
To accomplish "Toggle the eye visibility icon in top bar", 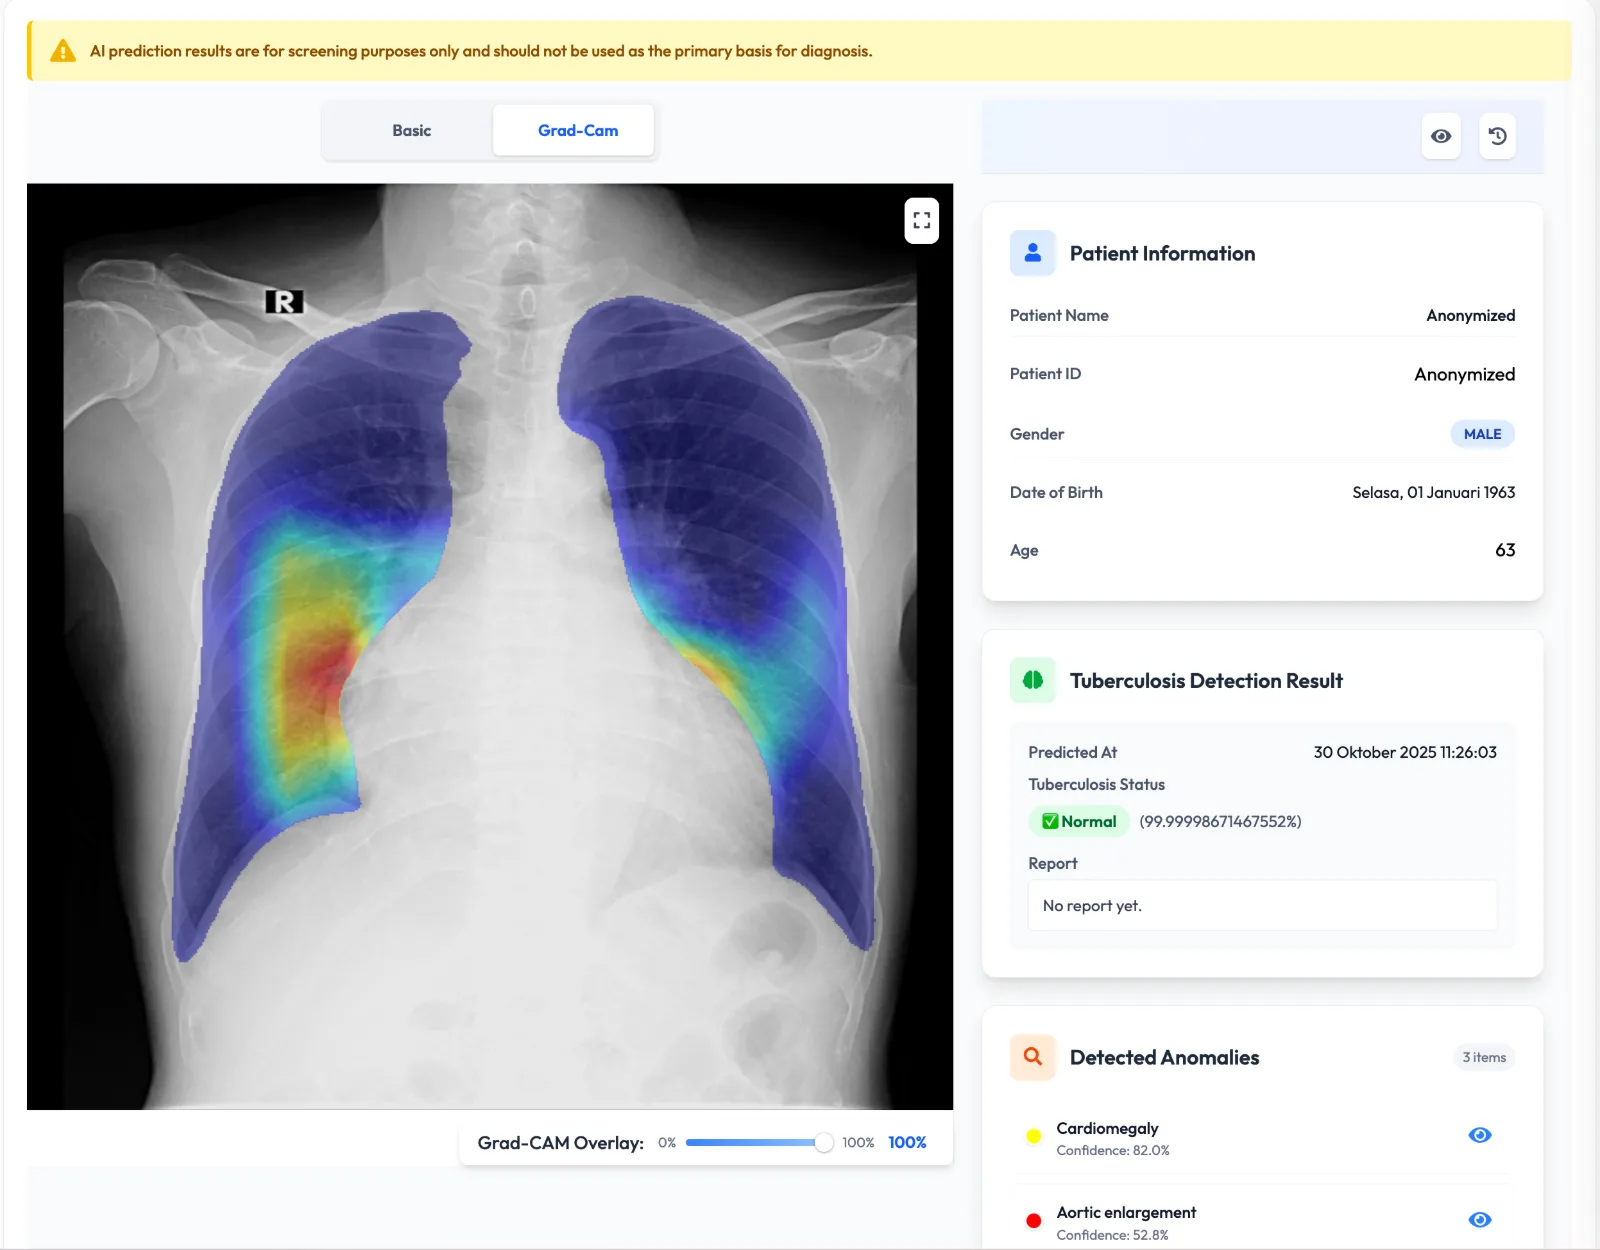I will click(1441, 136).
